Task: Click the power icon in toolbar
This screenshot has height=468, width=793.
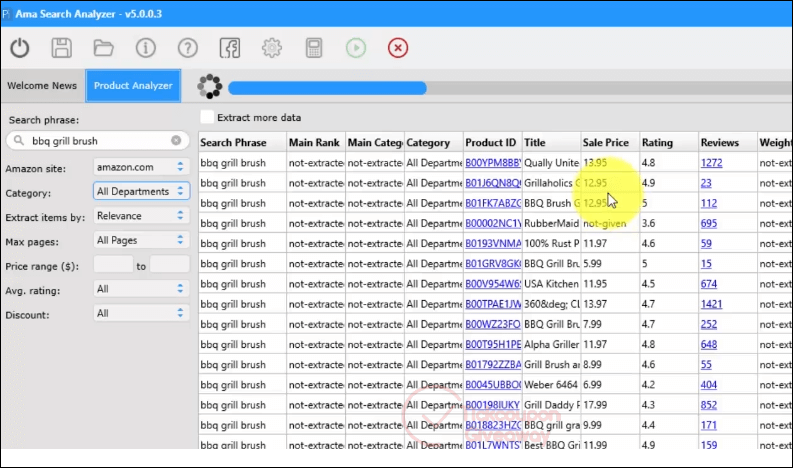Action: tap(20, 48)
